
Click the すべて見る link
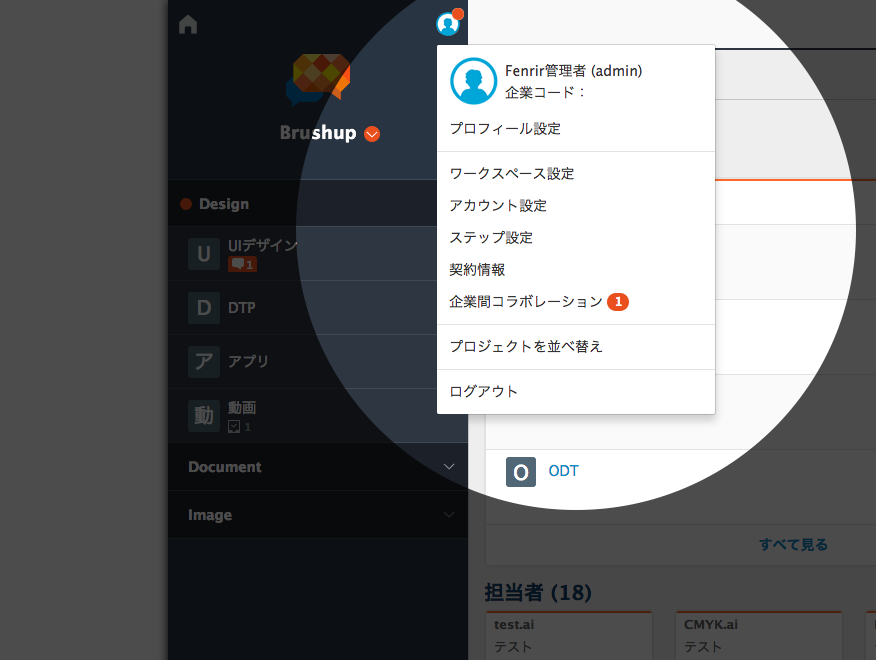tap(793, 544)
